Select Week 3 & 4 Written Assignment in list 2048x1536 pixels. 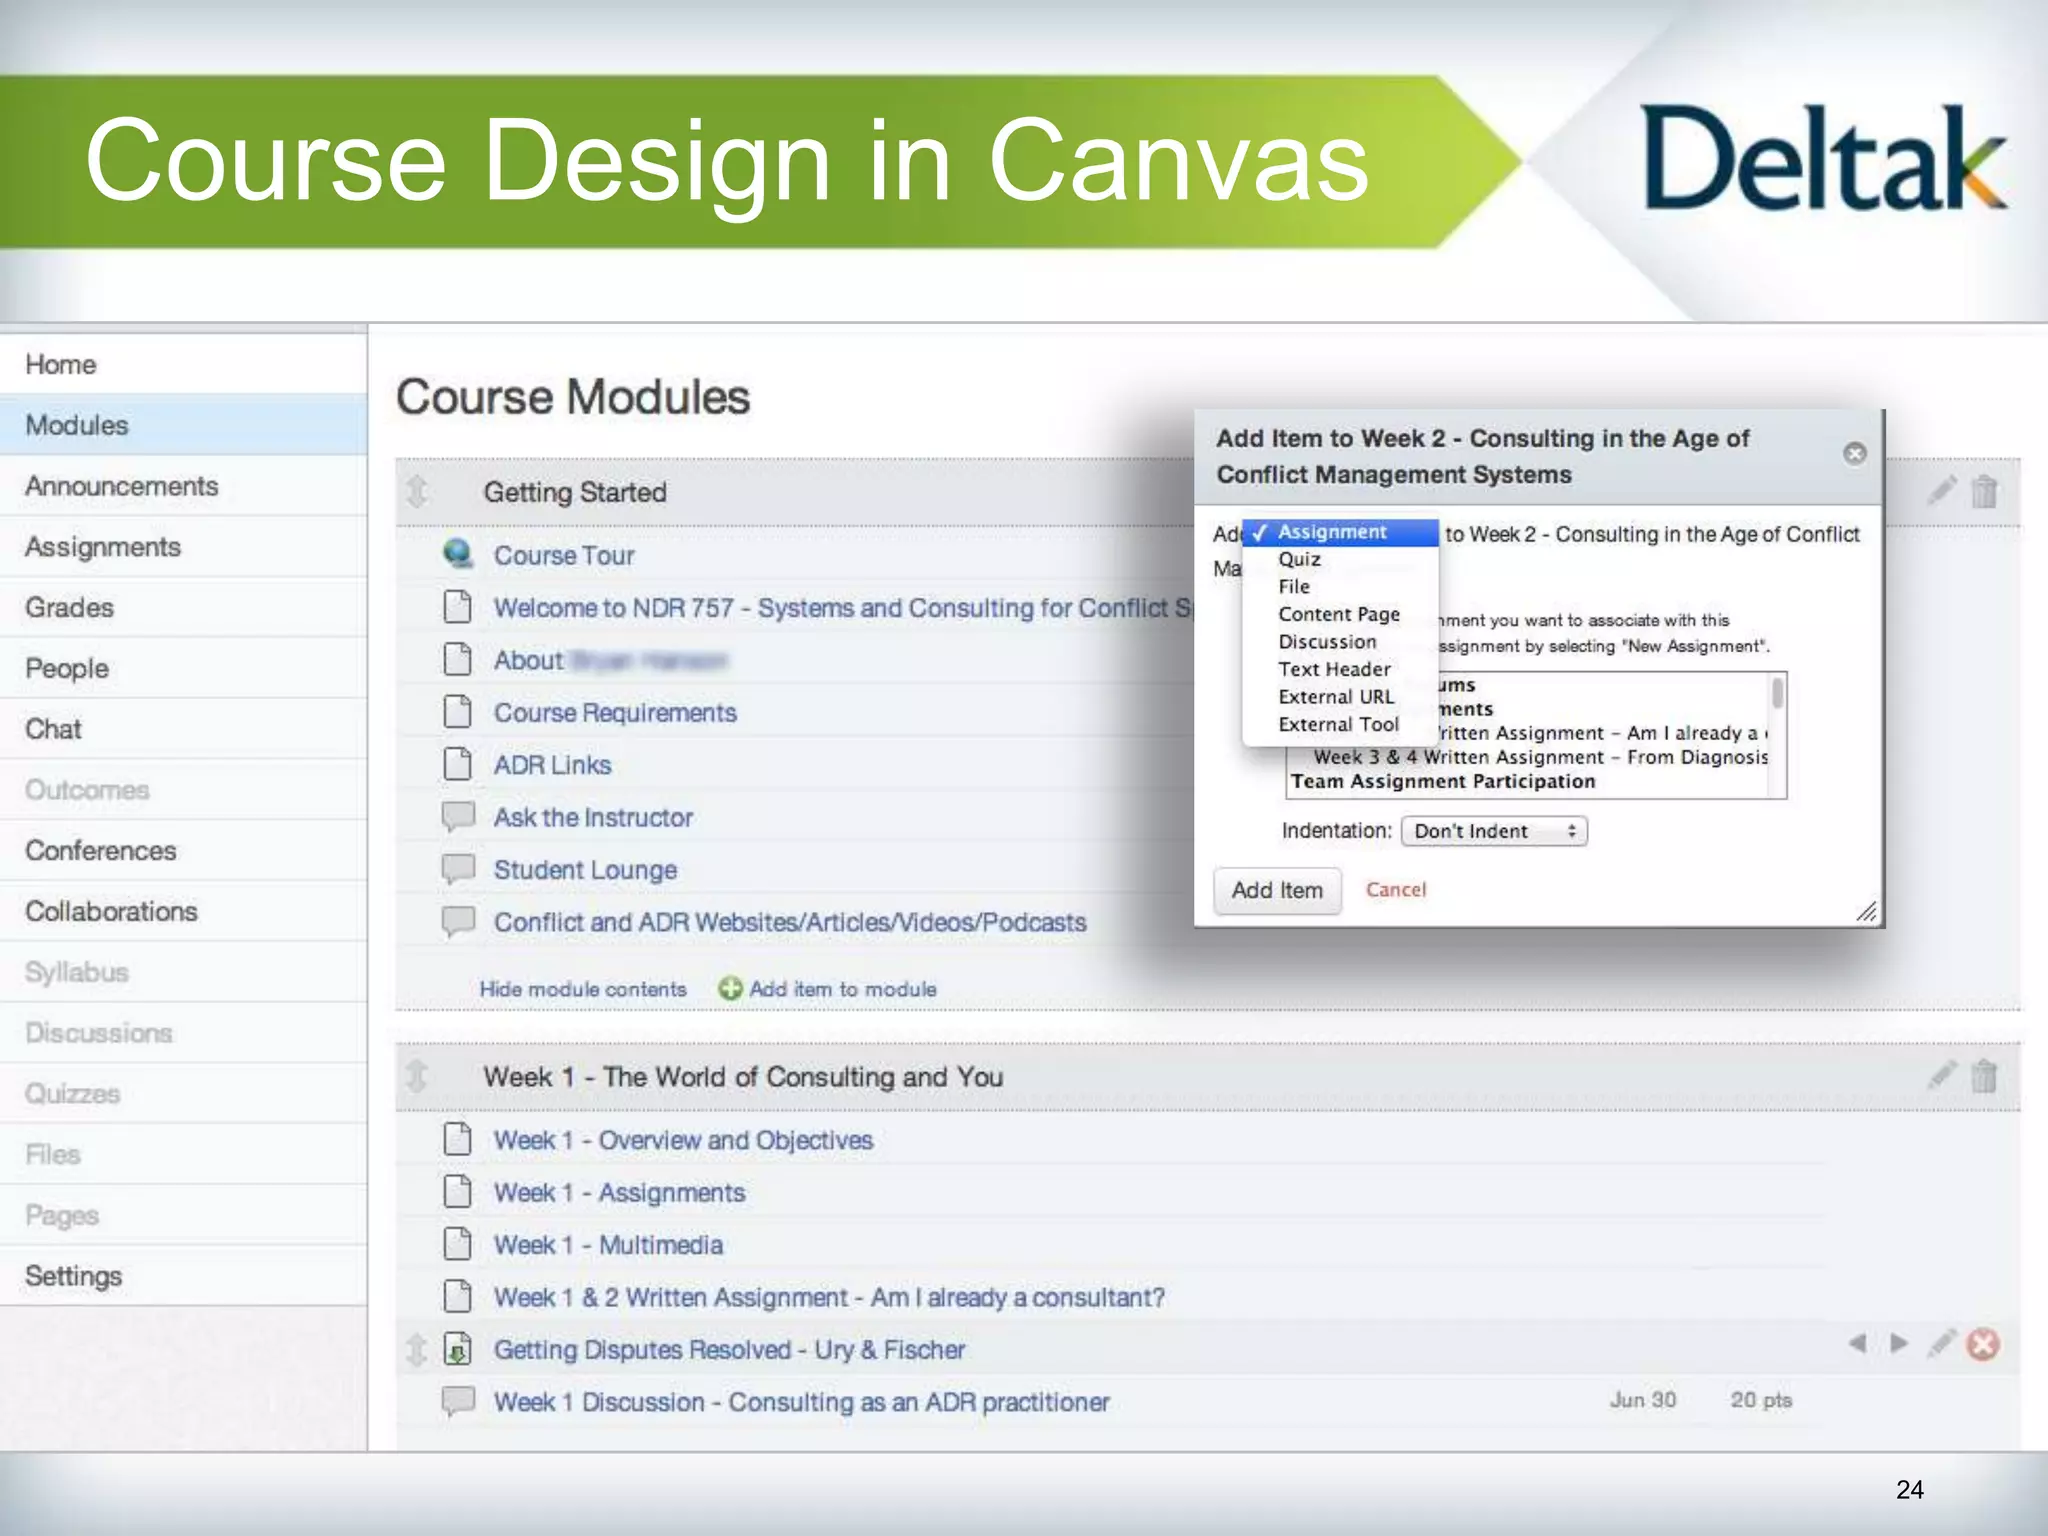pyautogui.click(x=1540, y=757)
